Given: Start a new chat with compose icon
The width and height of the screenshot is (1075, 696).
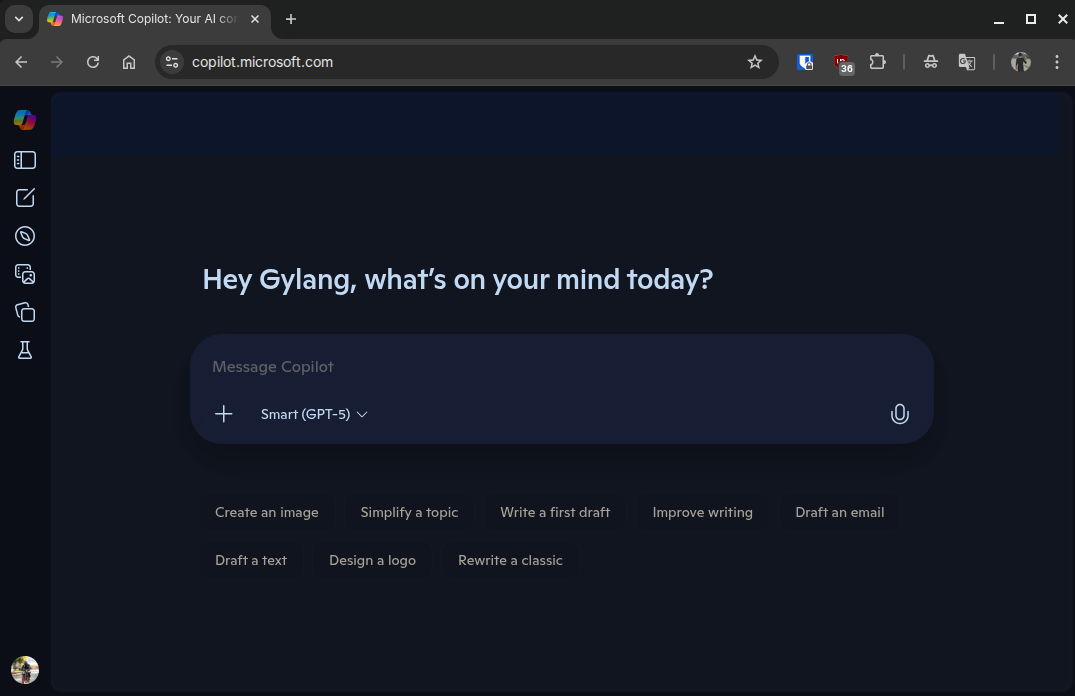Looking at the screenshot, I should click(x=25, y=198).
